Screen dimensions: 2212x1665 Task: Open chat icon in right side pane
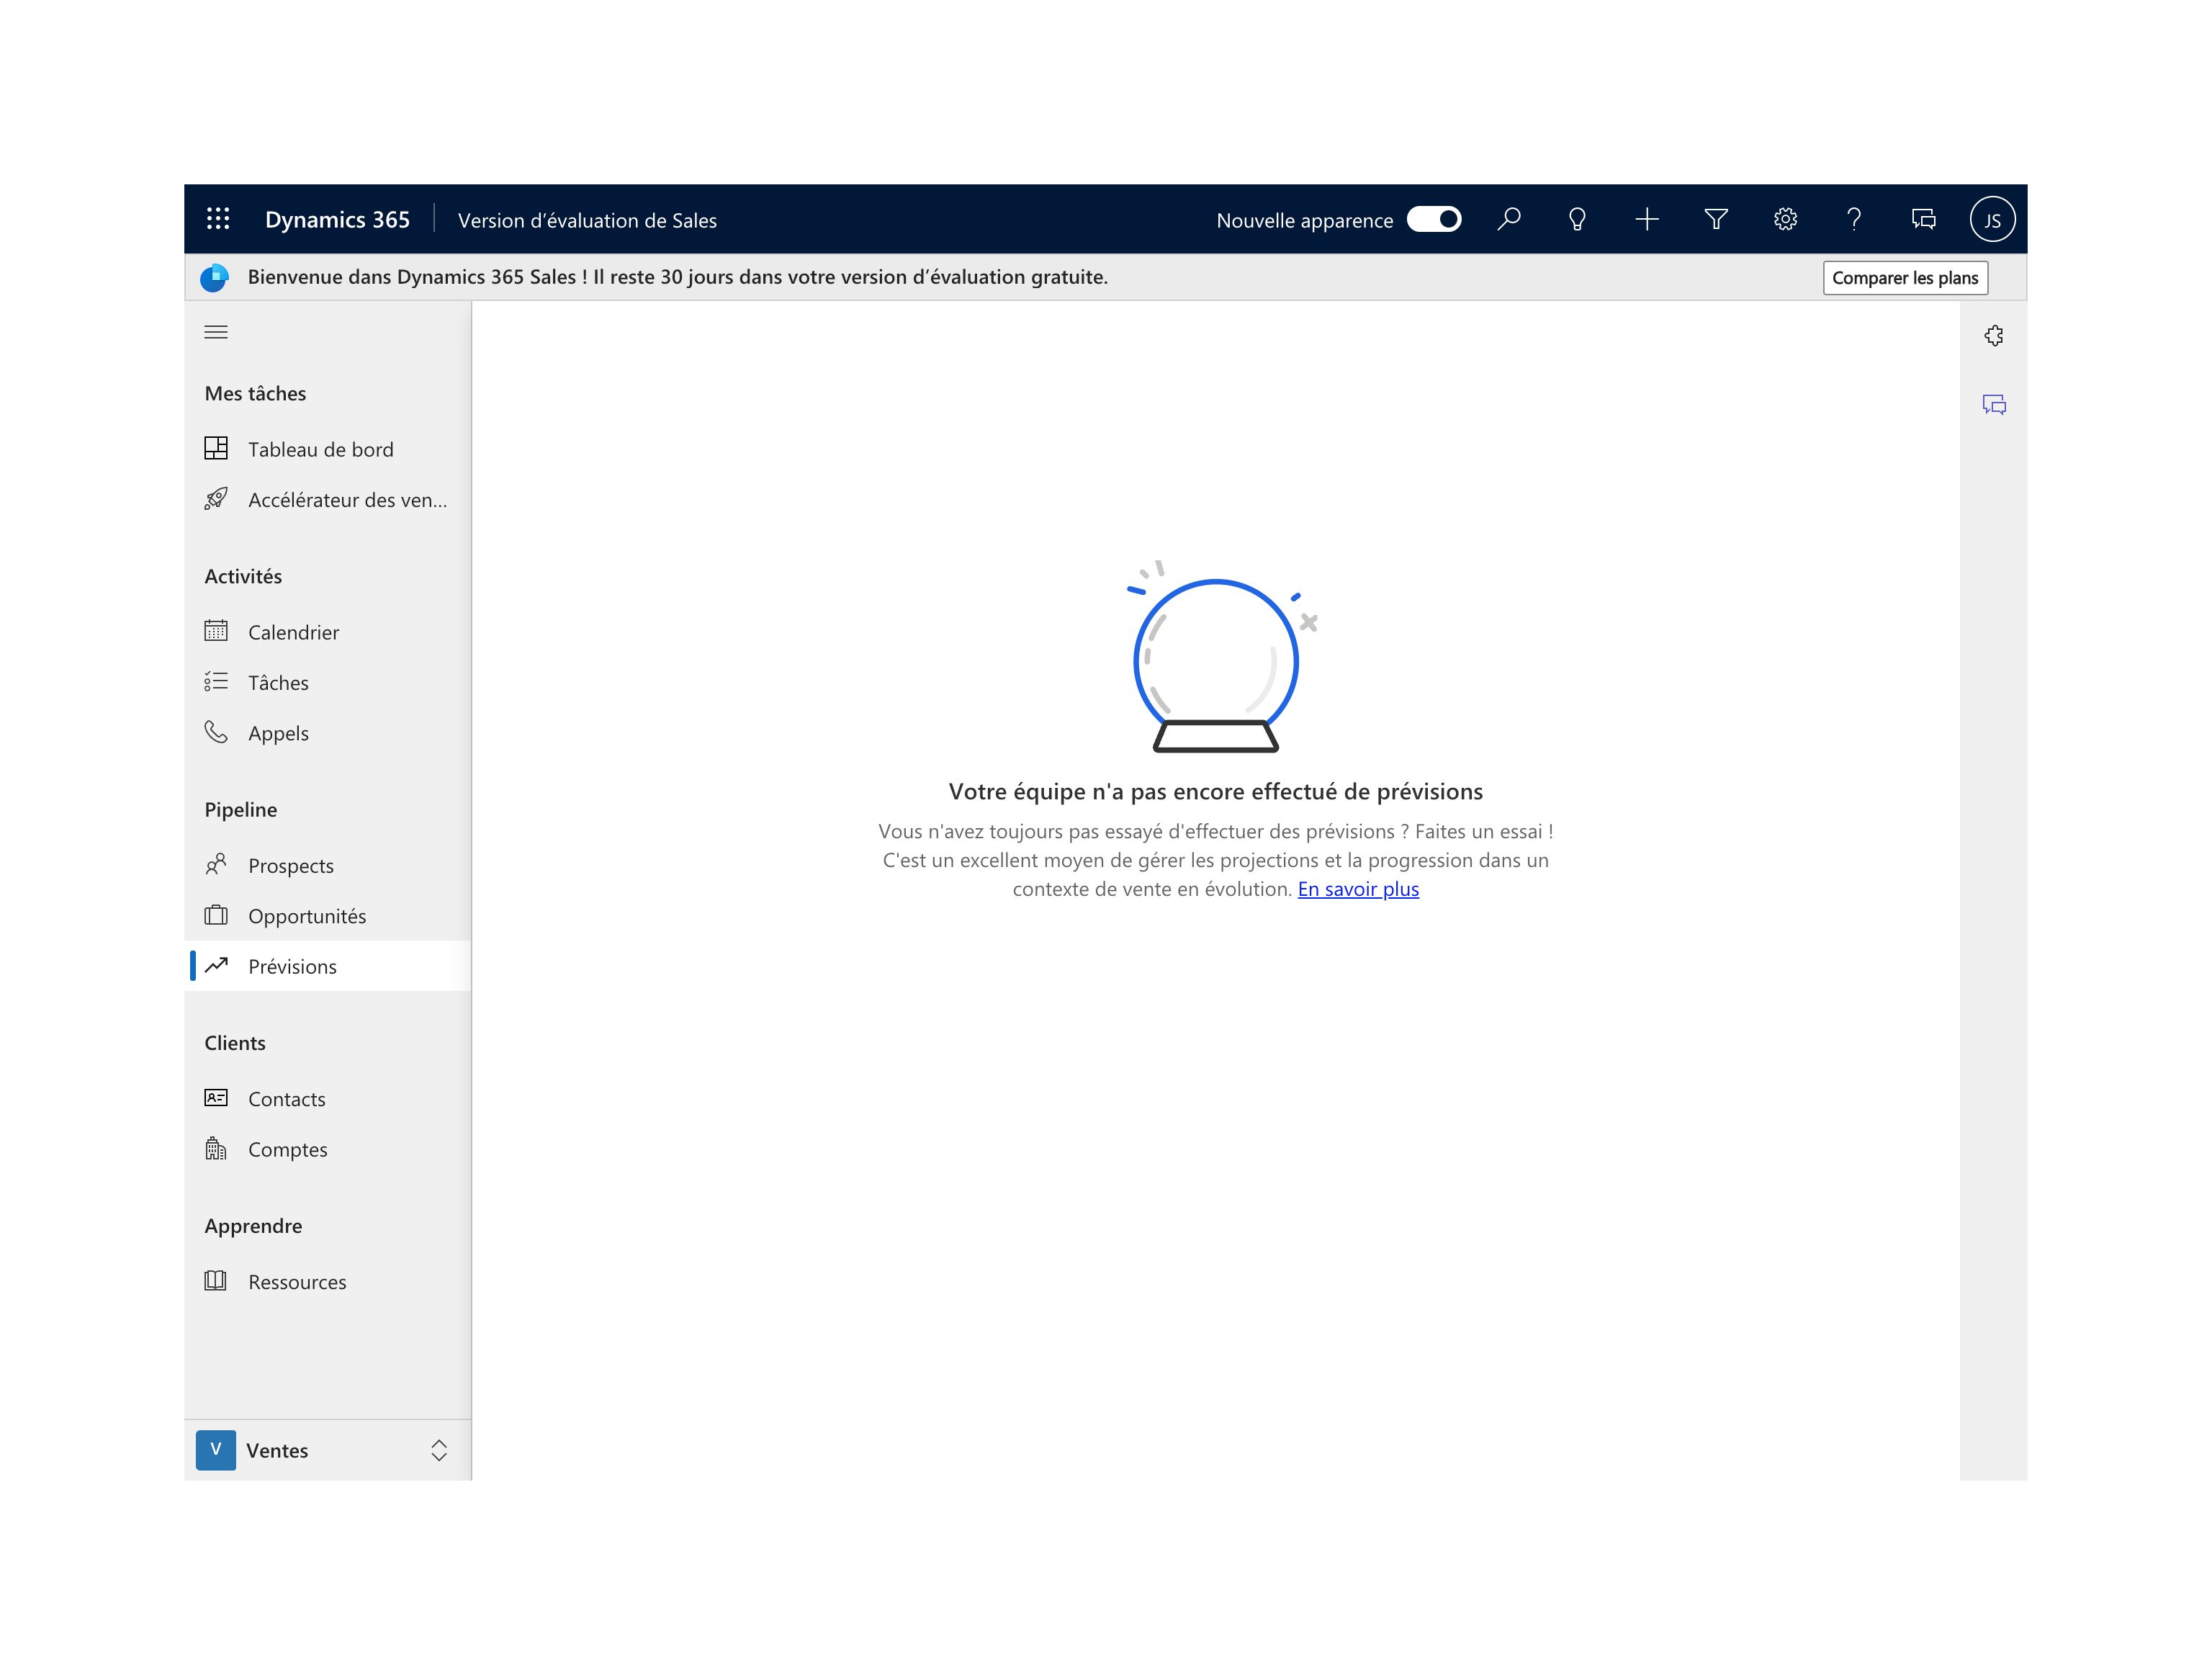(1994, 405)
